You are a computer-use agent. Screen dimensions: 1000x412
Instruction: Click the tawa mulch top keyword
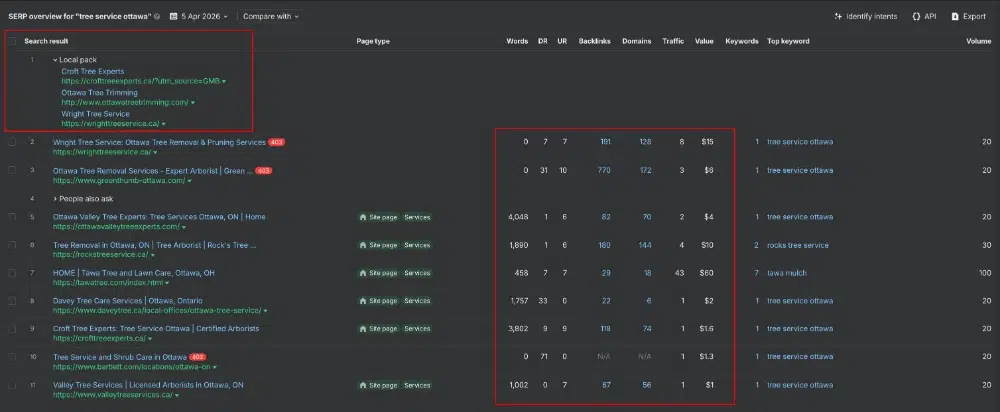[787, 274]
